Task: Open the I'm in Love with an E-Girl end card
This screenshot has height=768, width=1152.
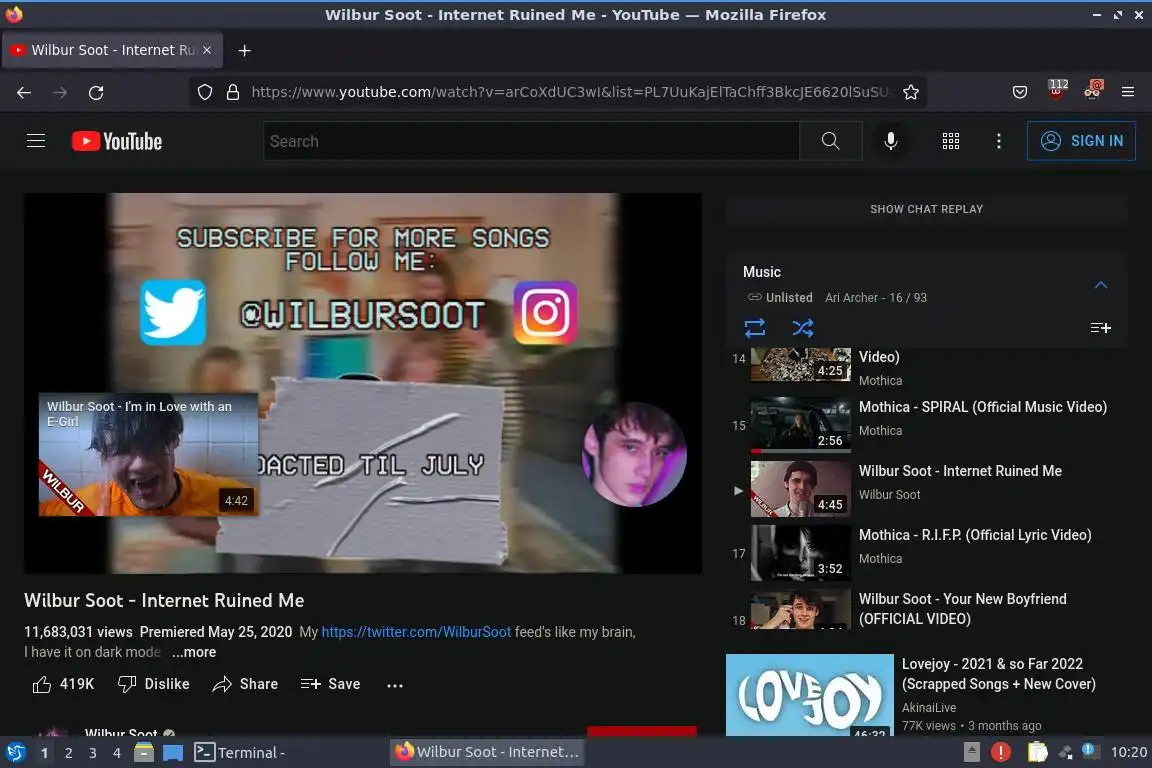Action: (148, 454)
